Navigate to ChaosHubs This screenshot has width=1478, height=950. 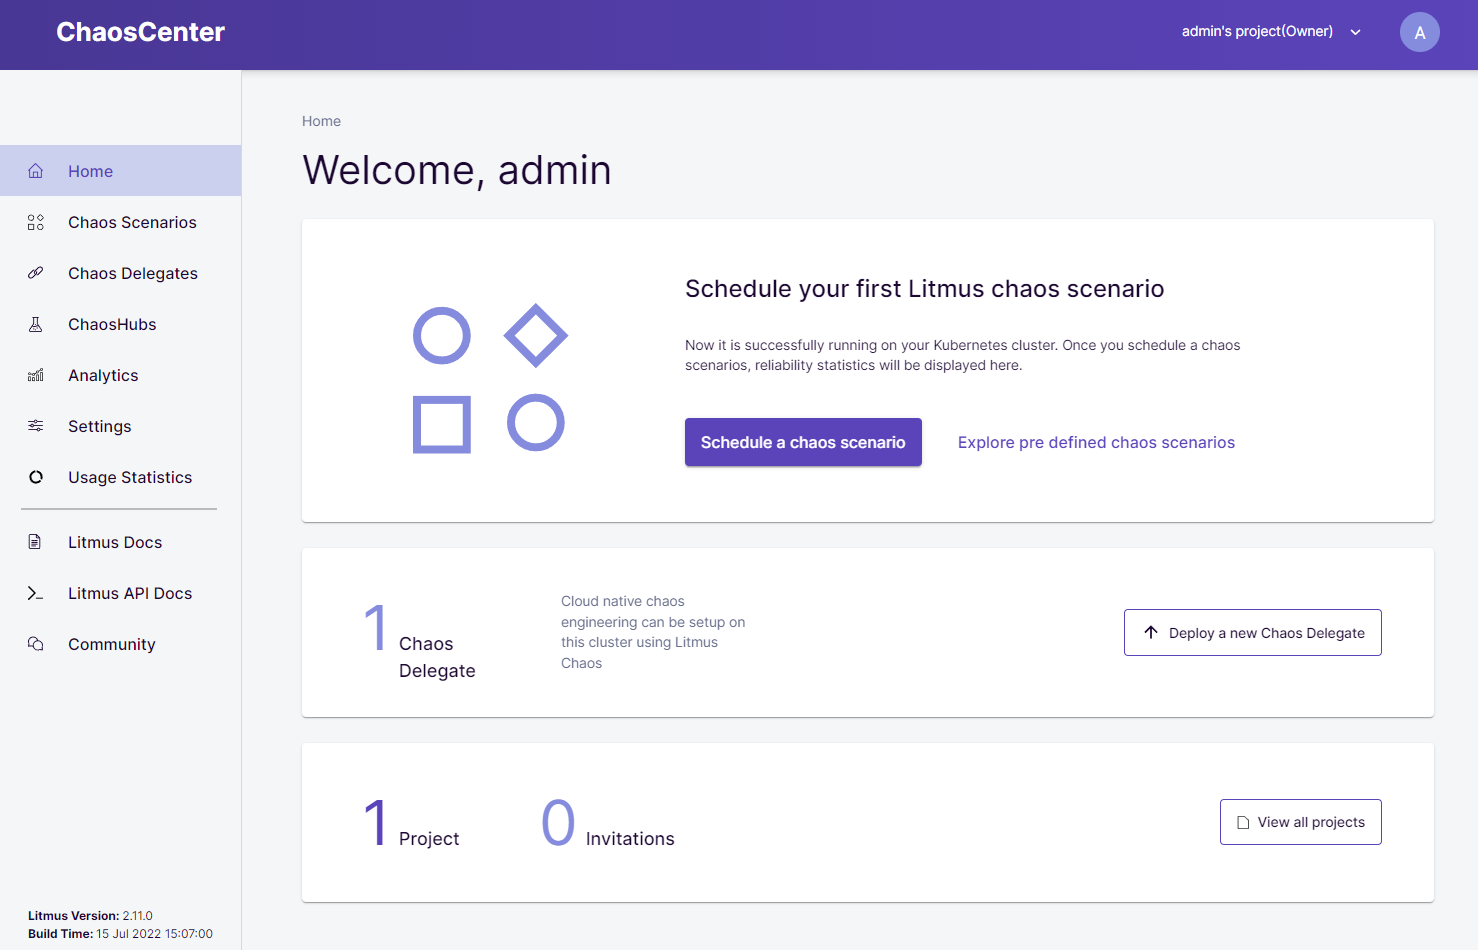(120, 324)
